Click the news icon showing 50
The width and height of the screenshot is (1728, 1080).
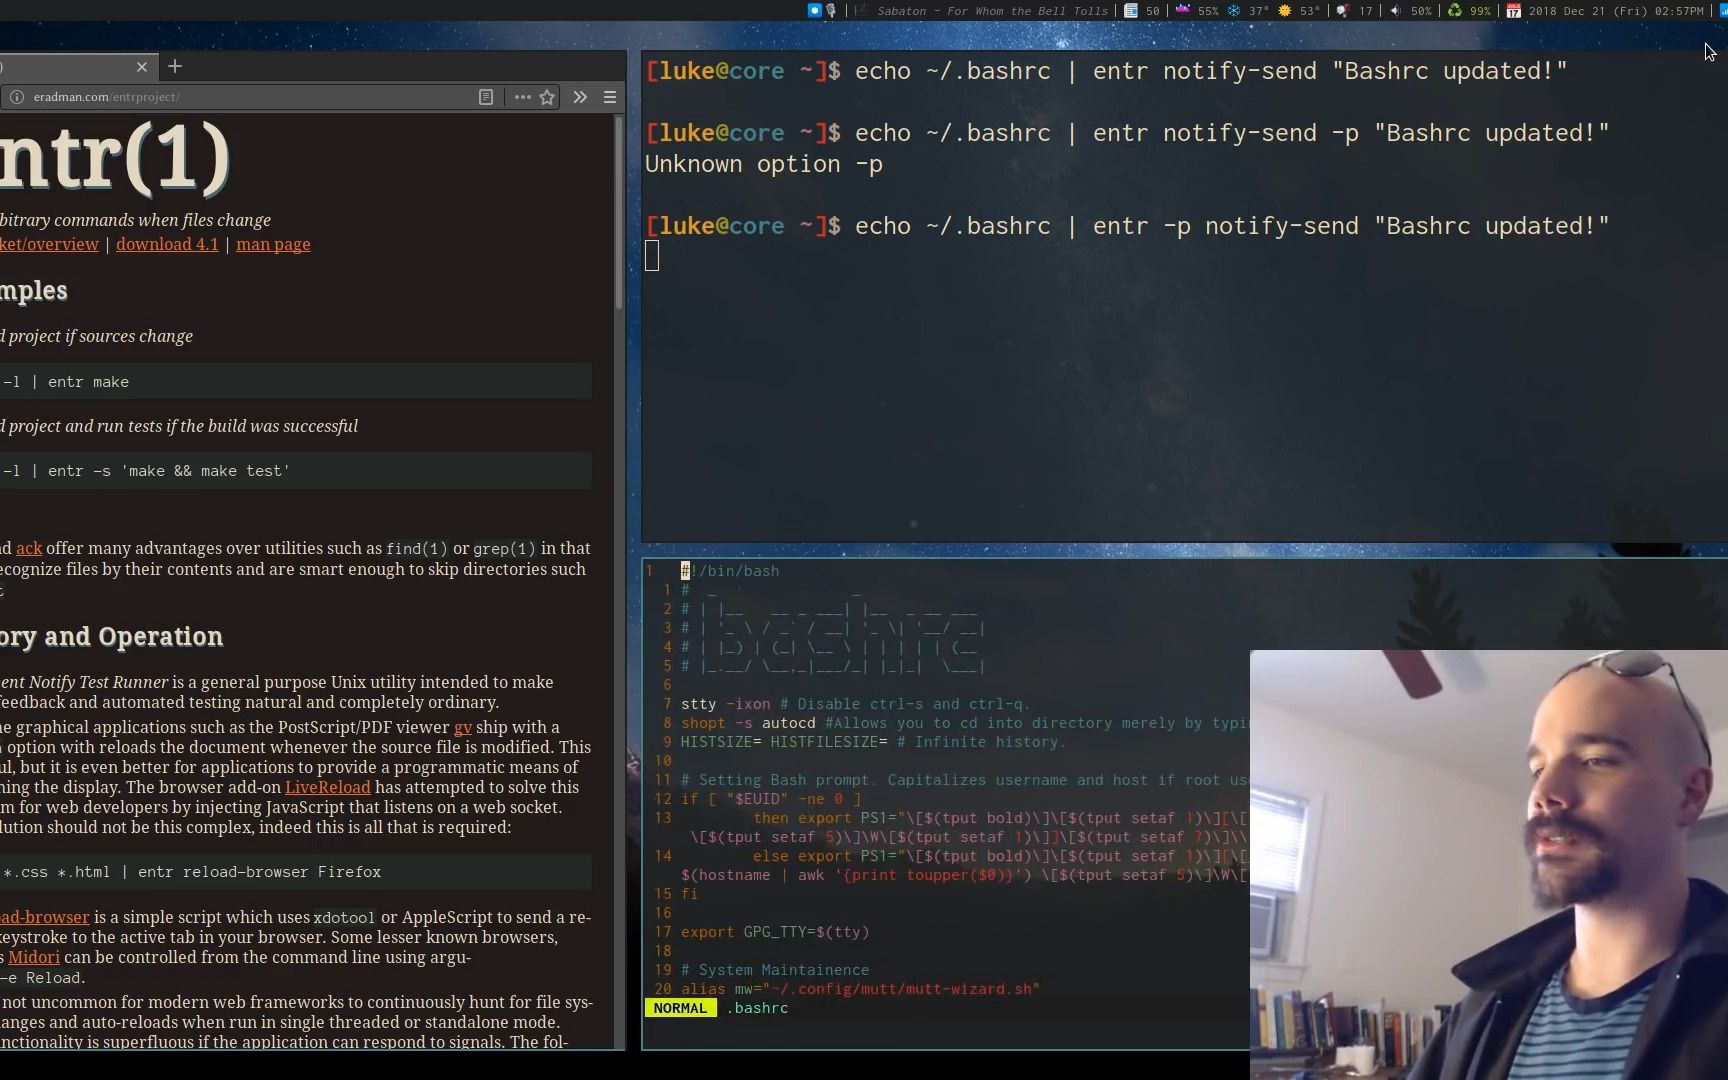pos(1131,11)
